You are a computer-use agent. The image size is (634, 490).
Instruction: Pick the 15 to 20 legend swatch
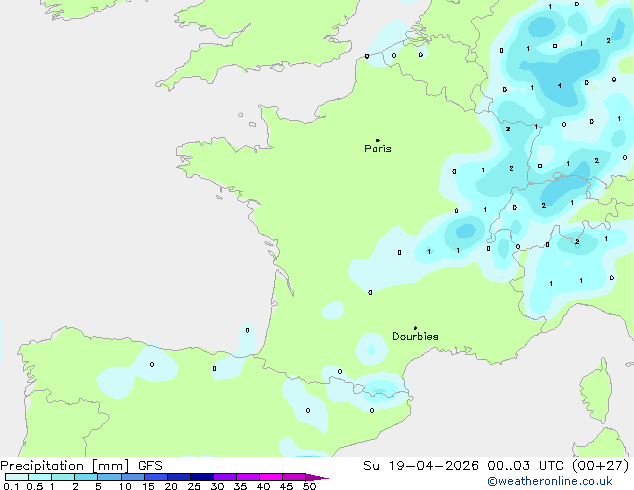(156, 477)
